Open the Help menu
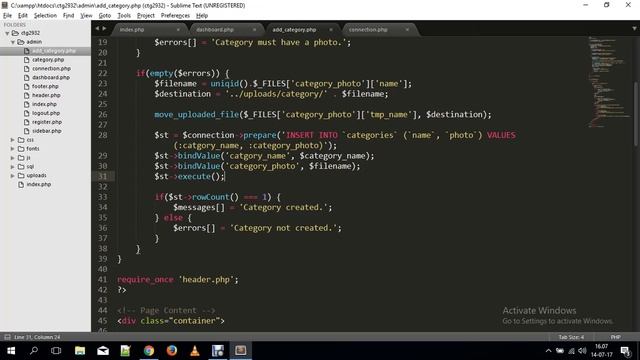The image size is (640, 360). pos(202,16)
